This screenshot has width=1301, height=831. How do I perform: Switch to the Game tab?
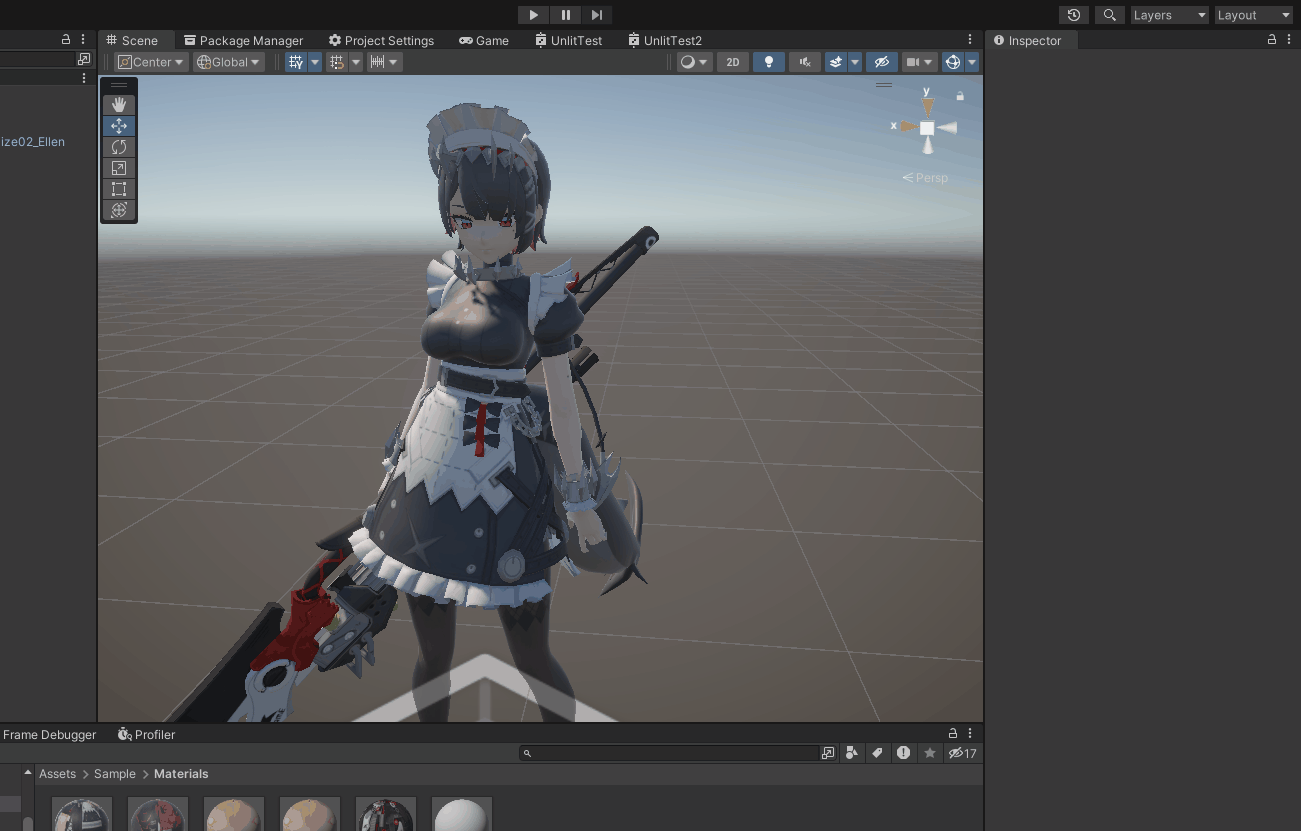tap(484, 40)
